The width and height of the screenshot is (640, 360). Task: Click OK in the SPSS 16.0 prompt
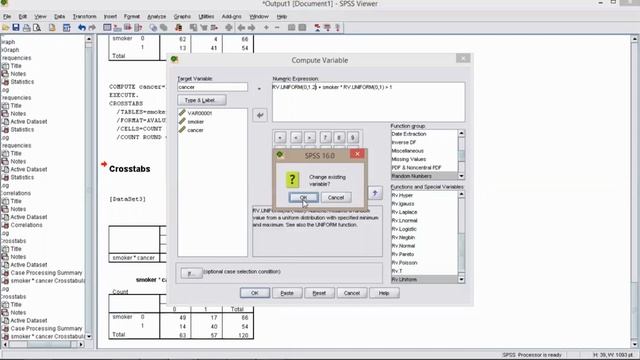click(303, 198)
